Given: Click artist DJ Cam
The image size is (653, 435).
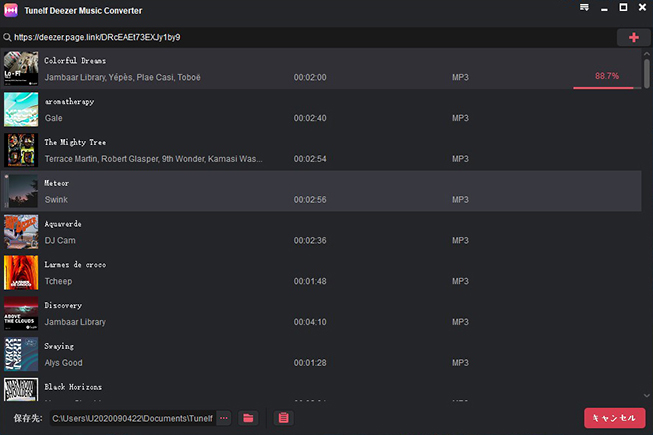Looking at the screenshot, I should [60, 241].
